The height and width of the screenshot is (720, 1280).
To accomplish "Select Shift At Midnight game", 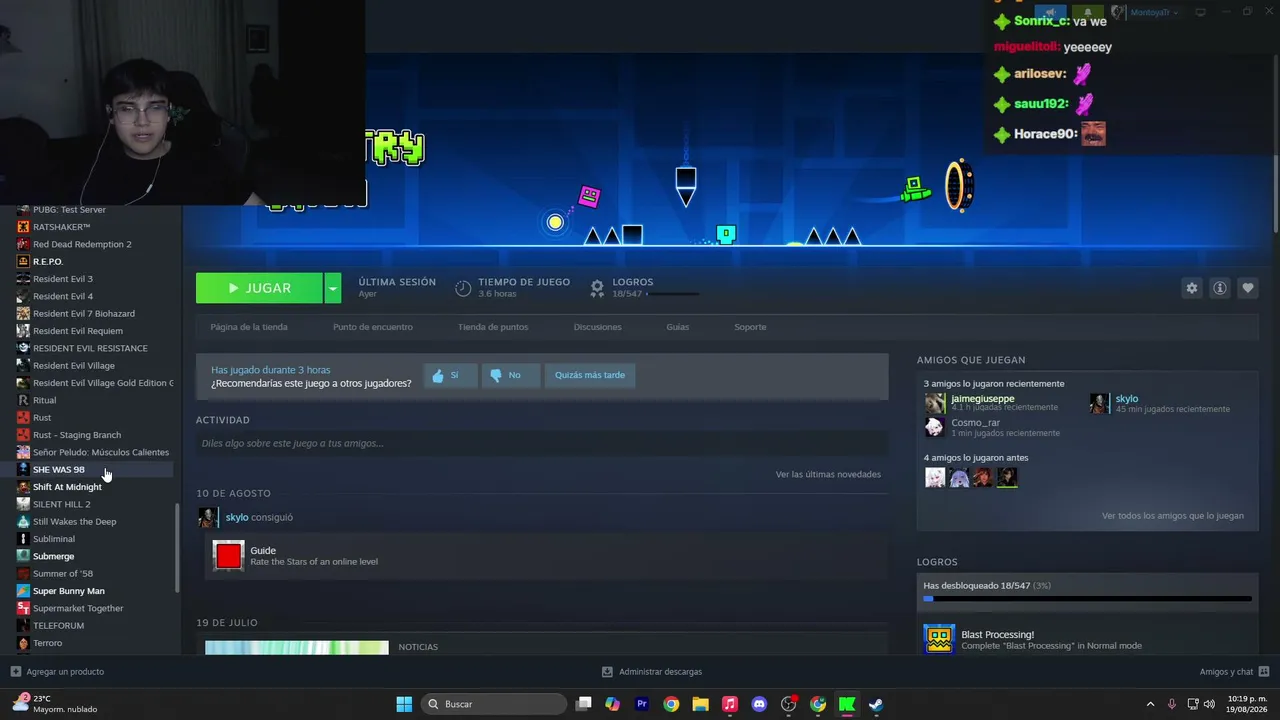I will coord(67,487).
